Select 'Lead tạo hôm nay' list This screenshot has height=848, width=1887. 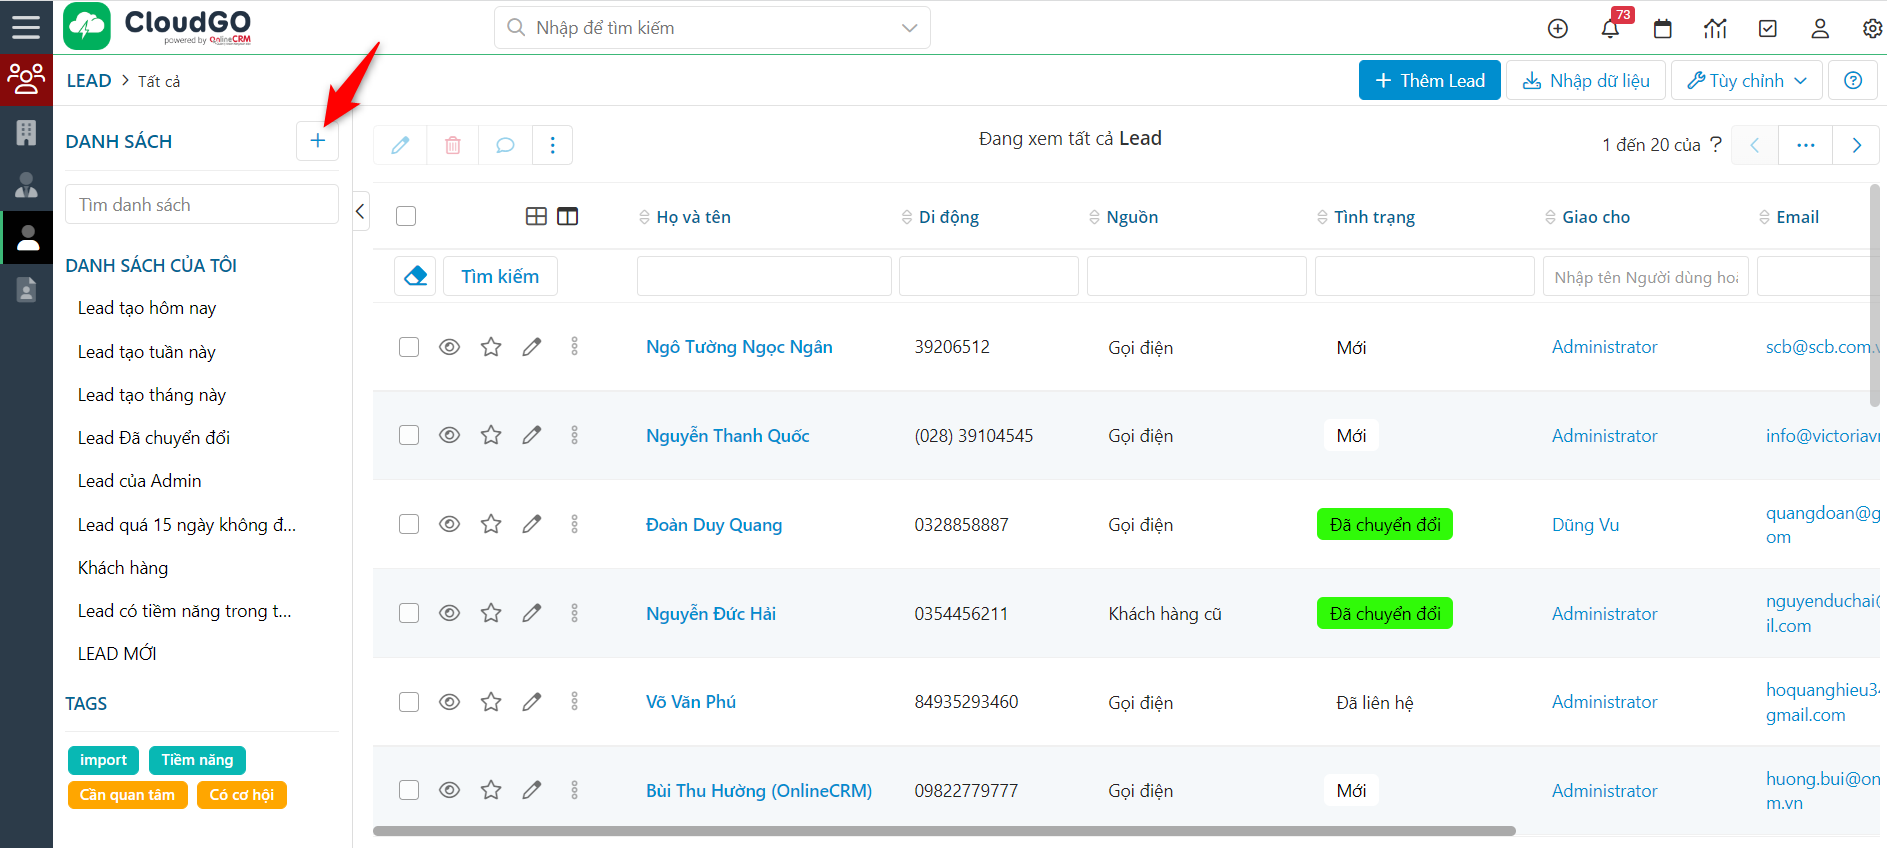147,308
